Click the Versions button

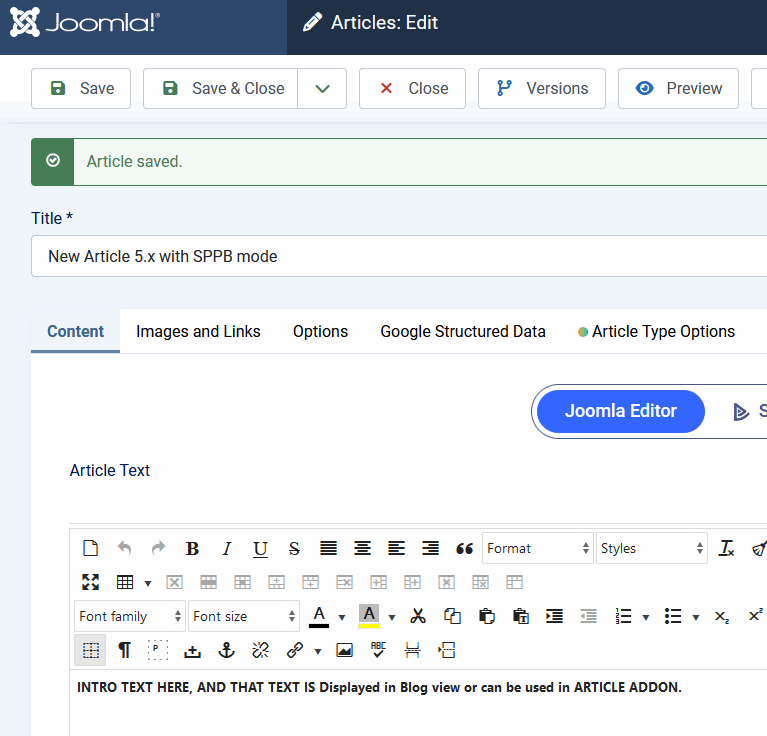click(541, 88)
